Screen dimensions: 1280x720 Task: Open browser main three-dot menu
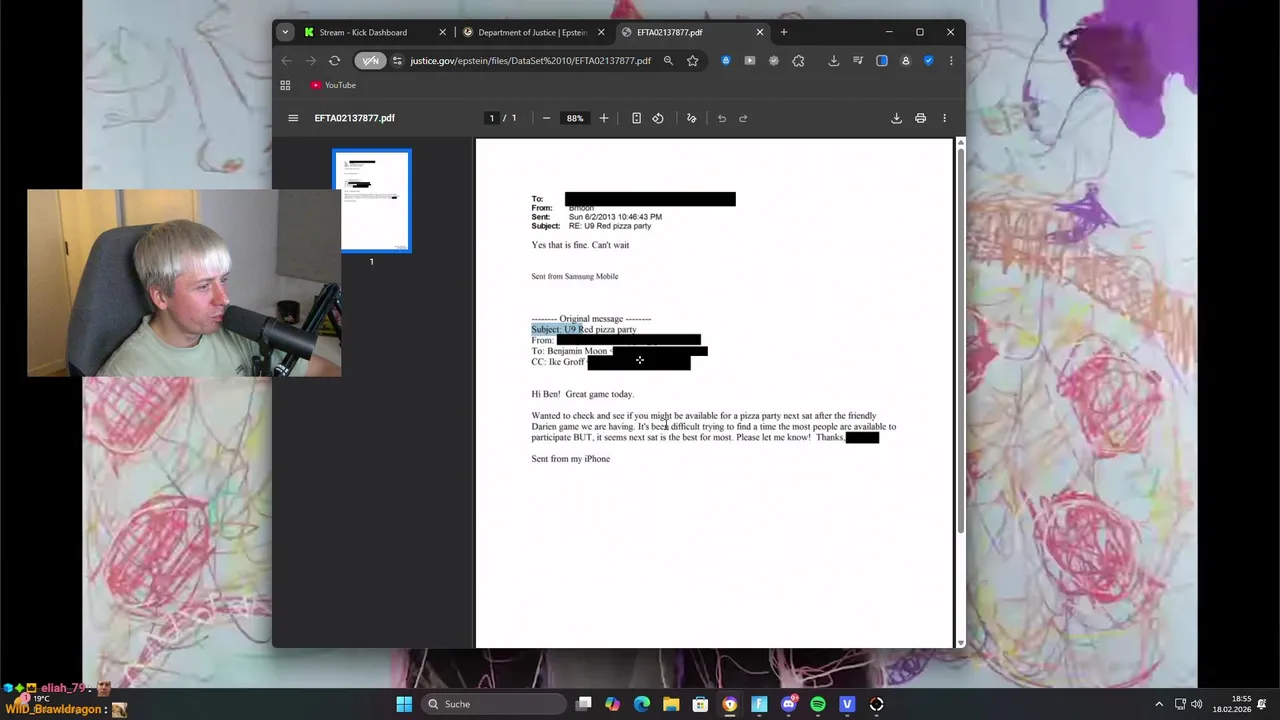tap(951, 61)
